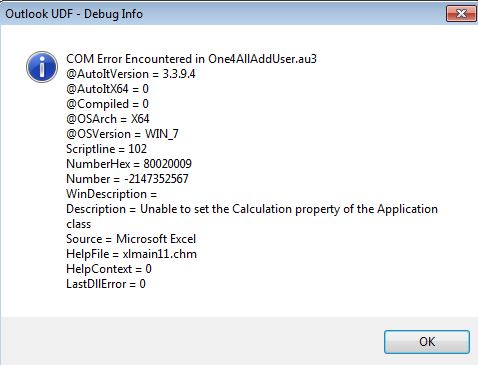Click the word class on wrapped line
The image size is (478, 365).
[78, 224]
